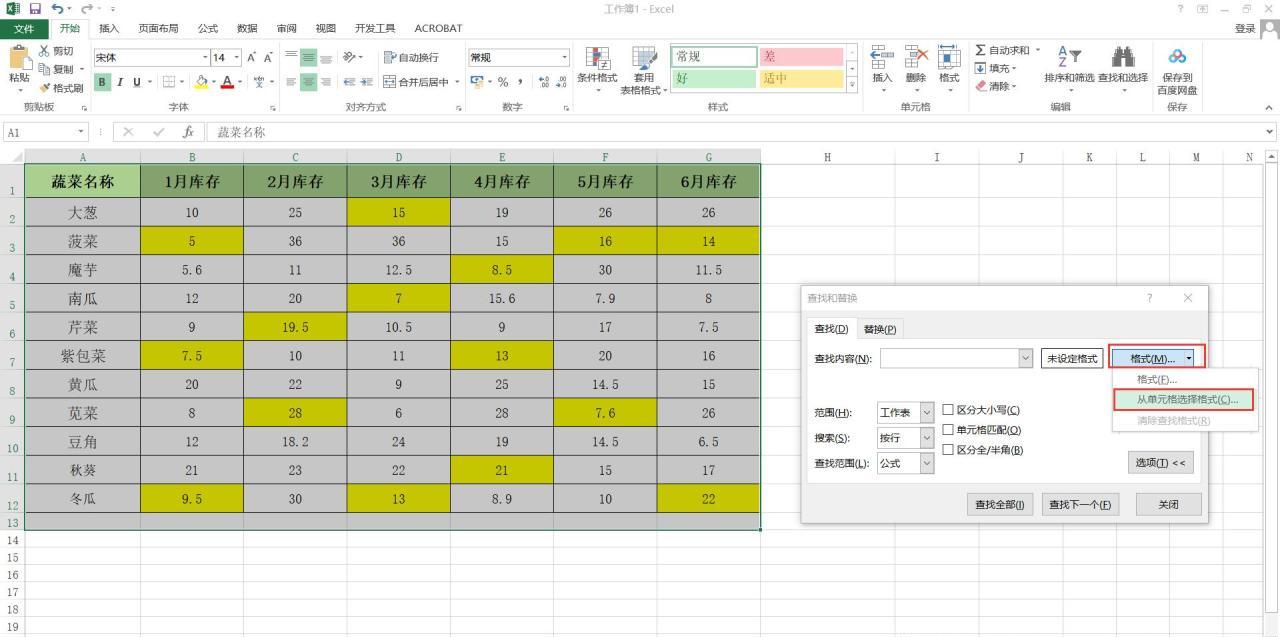Open Conditional Formatting (条件格式)
This screenshot has height=637, width=1280.
click(x=597, y=70)
